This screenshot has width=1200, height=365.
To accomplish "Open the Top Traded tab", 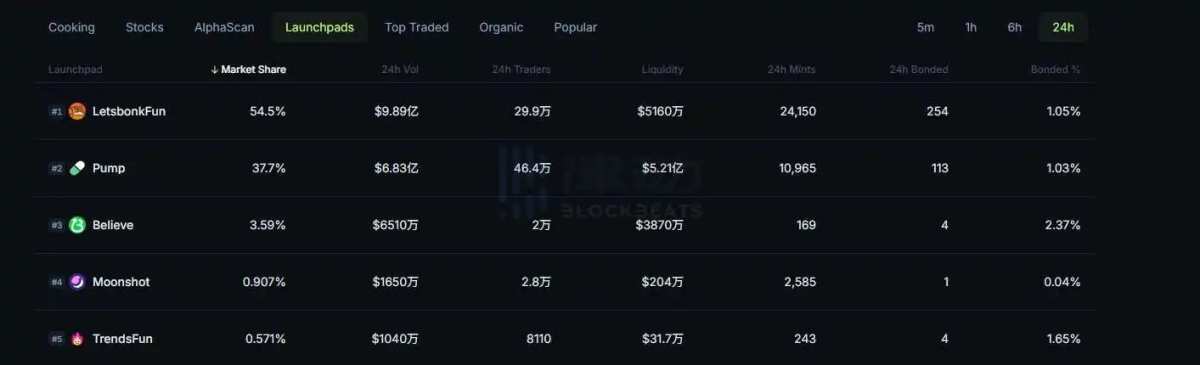I will (x=417, y=27).
